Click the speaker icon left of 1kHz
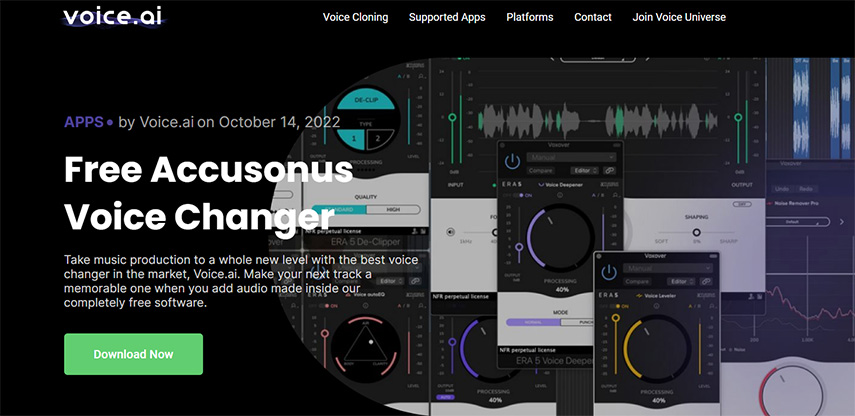855x416 pixels. pos(450,232)
